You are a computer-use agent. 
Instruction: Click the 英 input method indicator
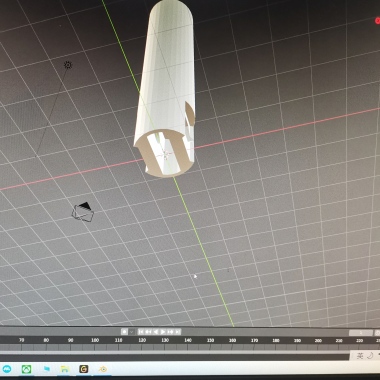click(x=360, y=356)
